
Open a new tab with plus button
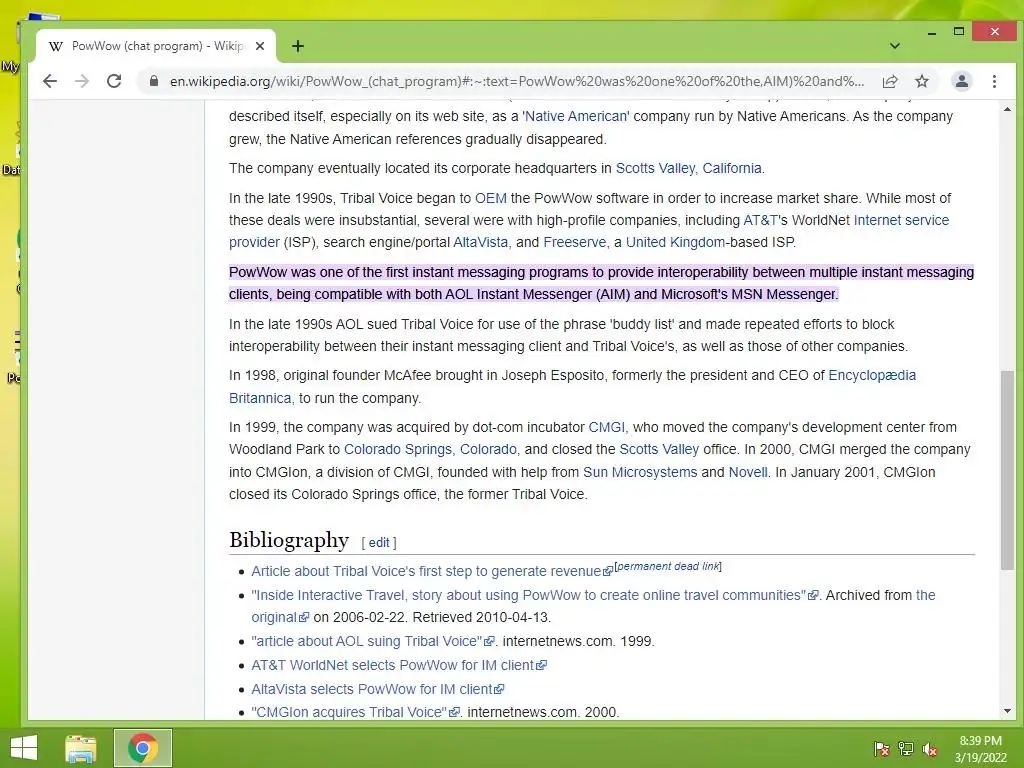pos(298,46)
